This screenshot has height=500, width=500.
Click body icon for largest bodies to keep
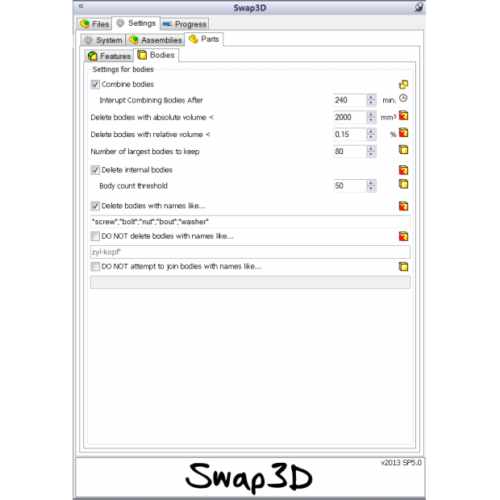pyautogui.click(x=403, y=150)
